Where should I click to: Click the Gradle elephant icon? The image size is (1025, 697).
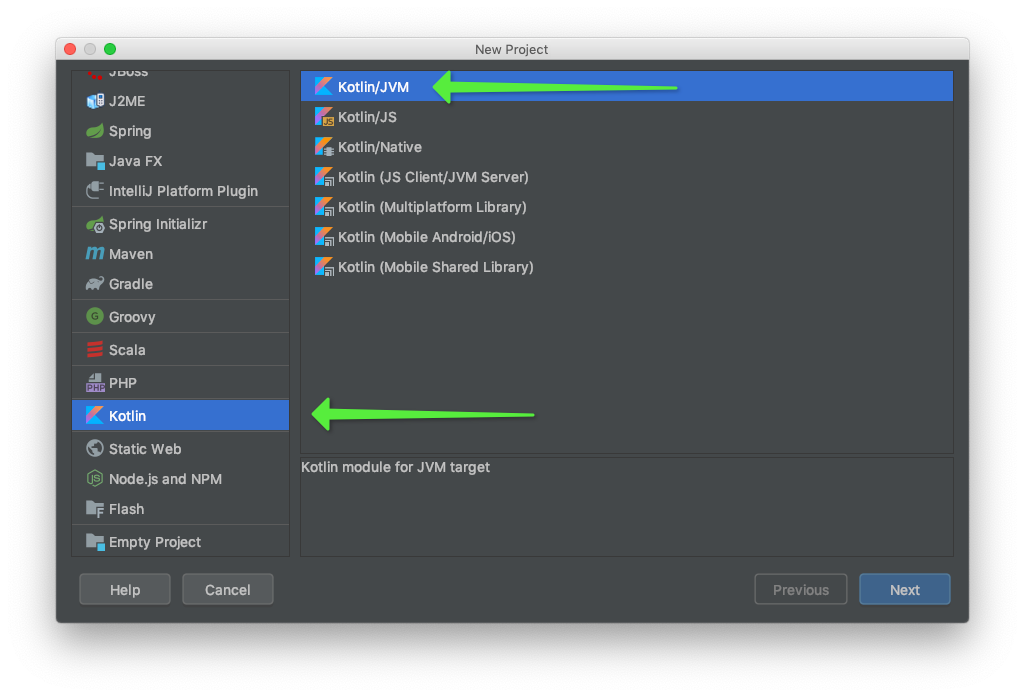click(95, 284)
